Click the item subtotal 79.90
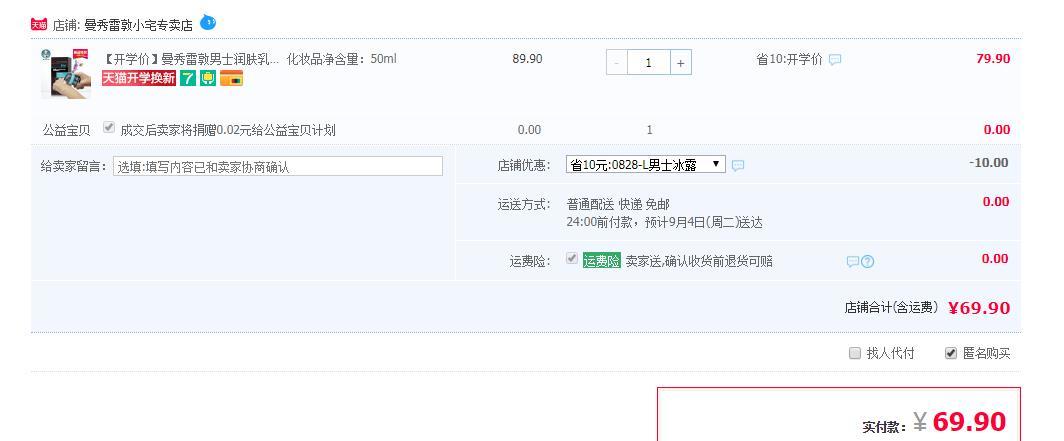The image size is (1064, 441). click(x=993, y=59)
